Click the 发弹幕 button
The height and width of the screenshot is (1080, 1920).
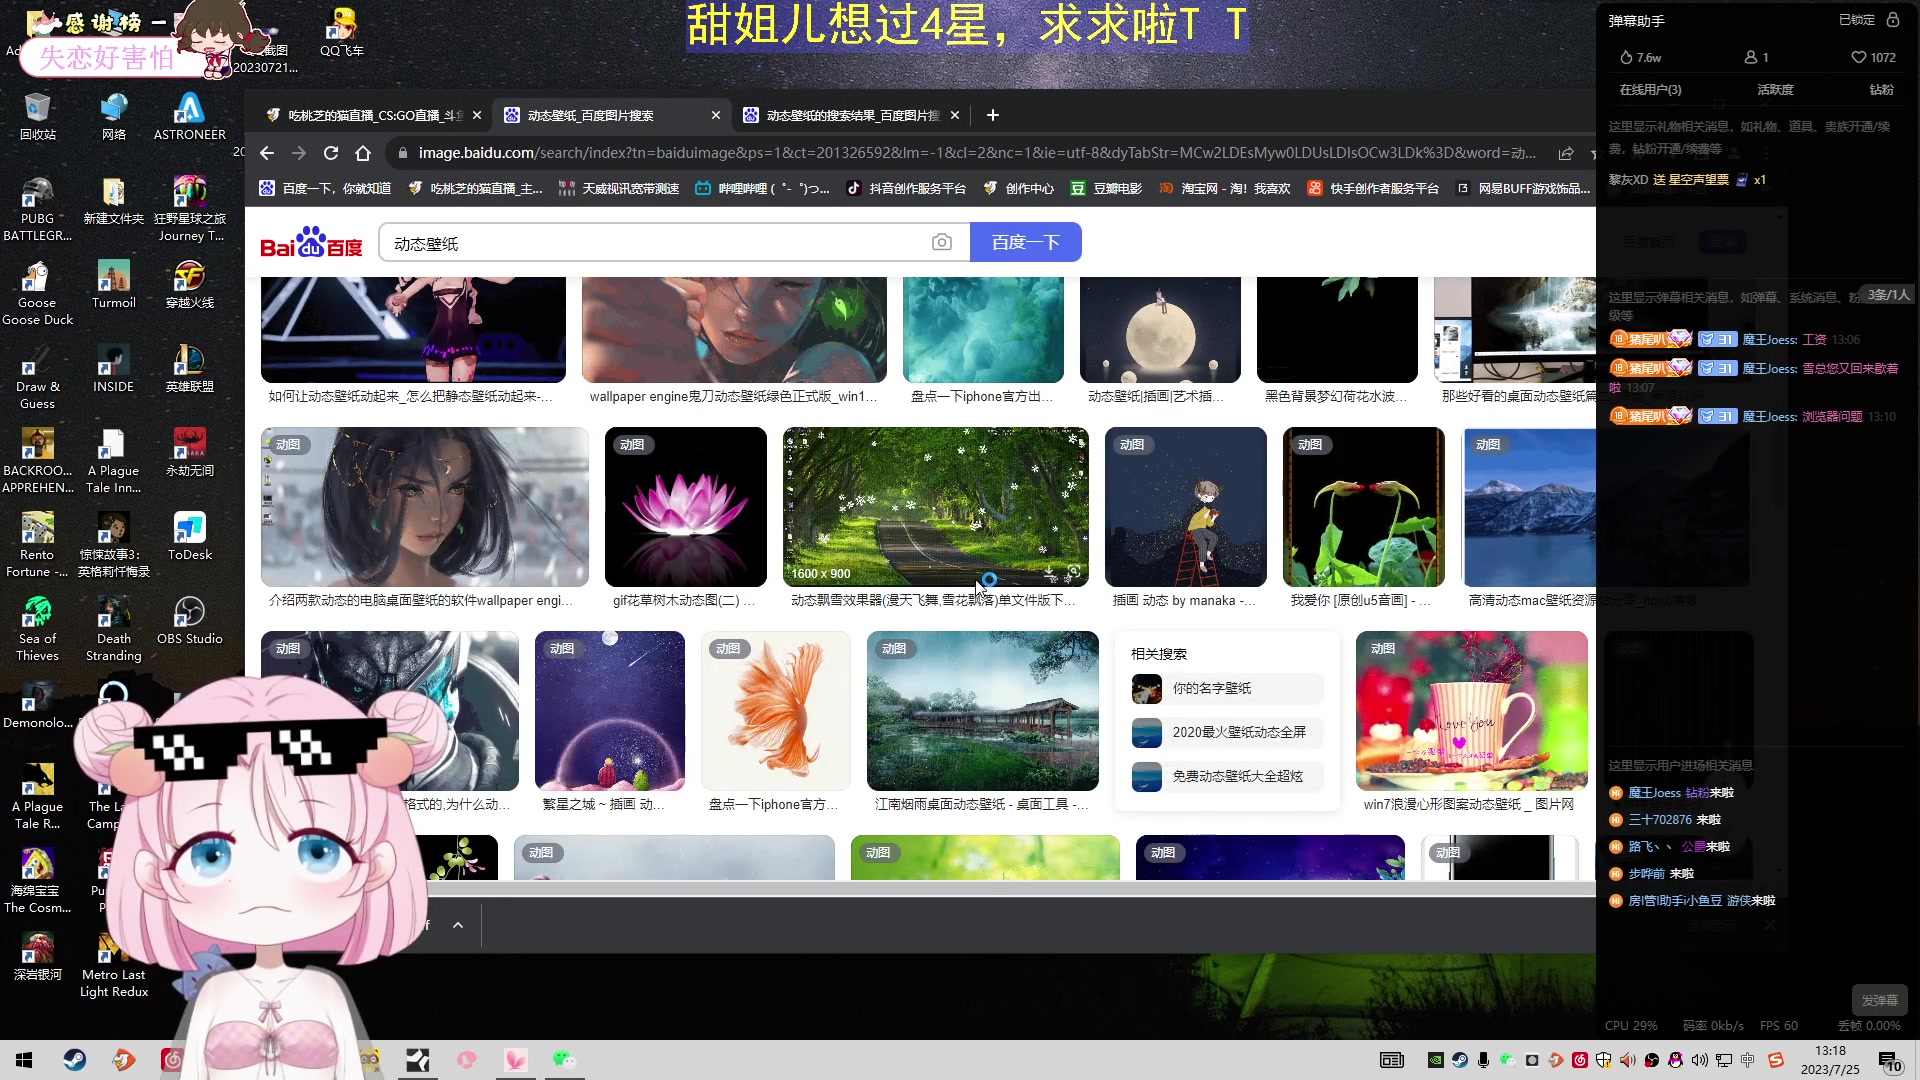point(1879,1000)
